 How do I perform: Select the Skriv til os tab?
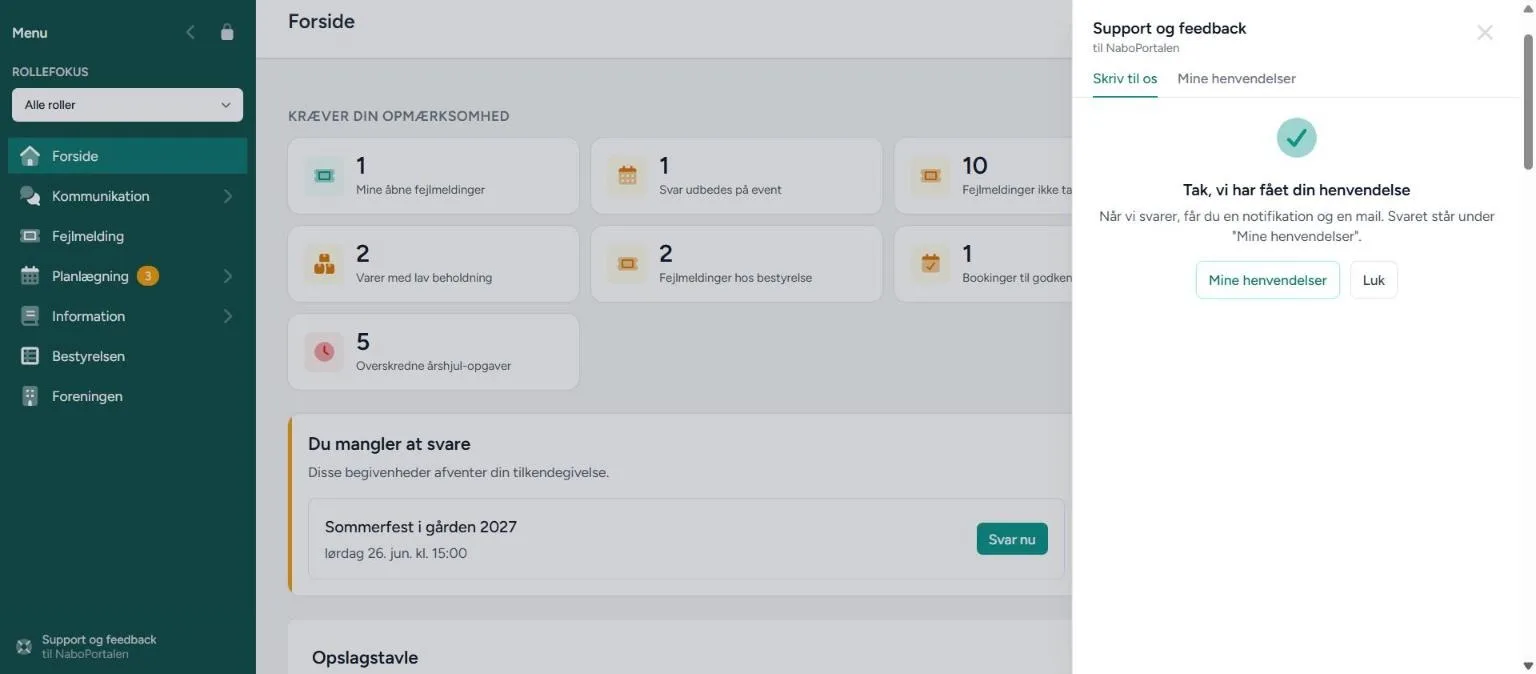click(x=1125, y=78)
